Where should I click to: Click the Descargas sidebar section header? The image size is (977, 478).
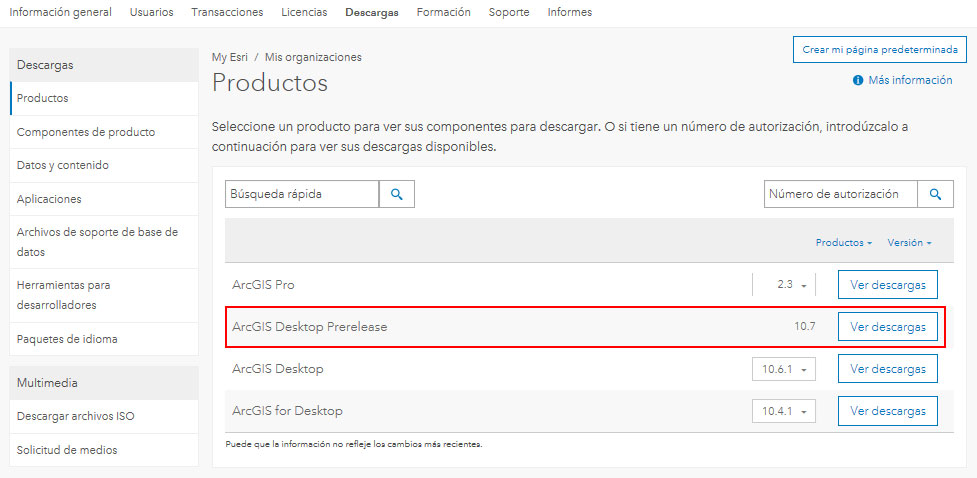coord(104,65)
